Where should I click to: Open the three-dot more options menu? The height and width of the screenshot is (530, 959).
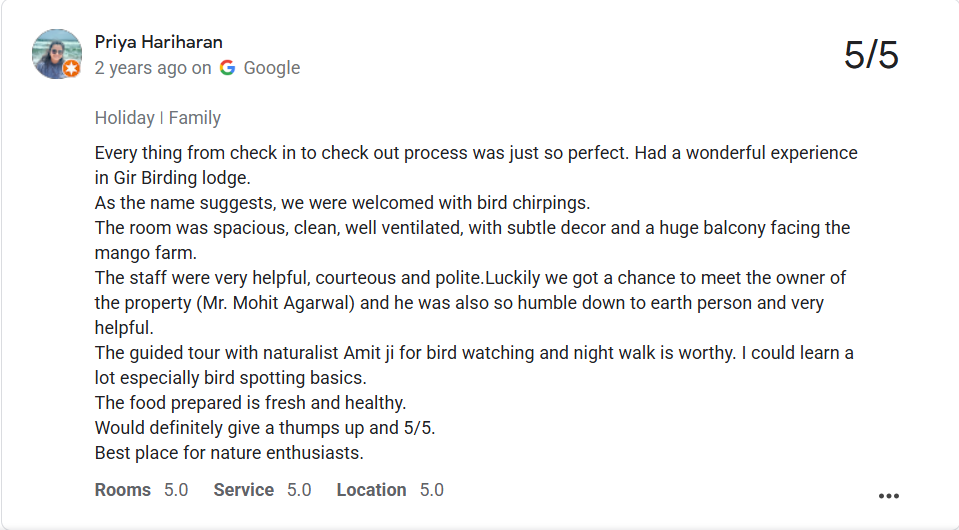[x=888, y=496]
